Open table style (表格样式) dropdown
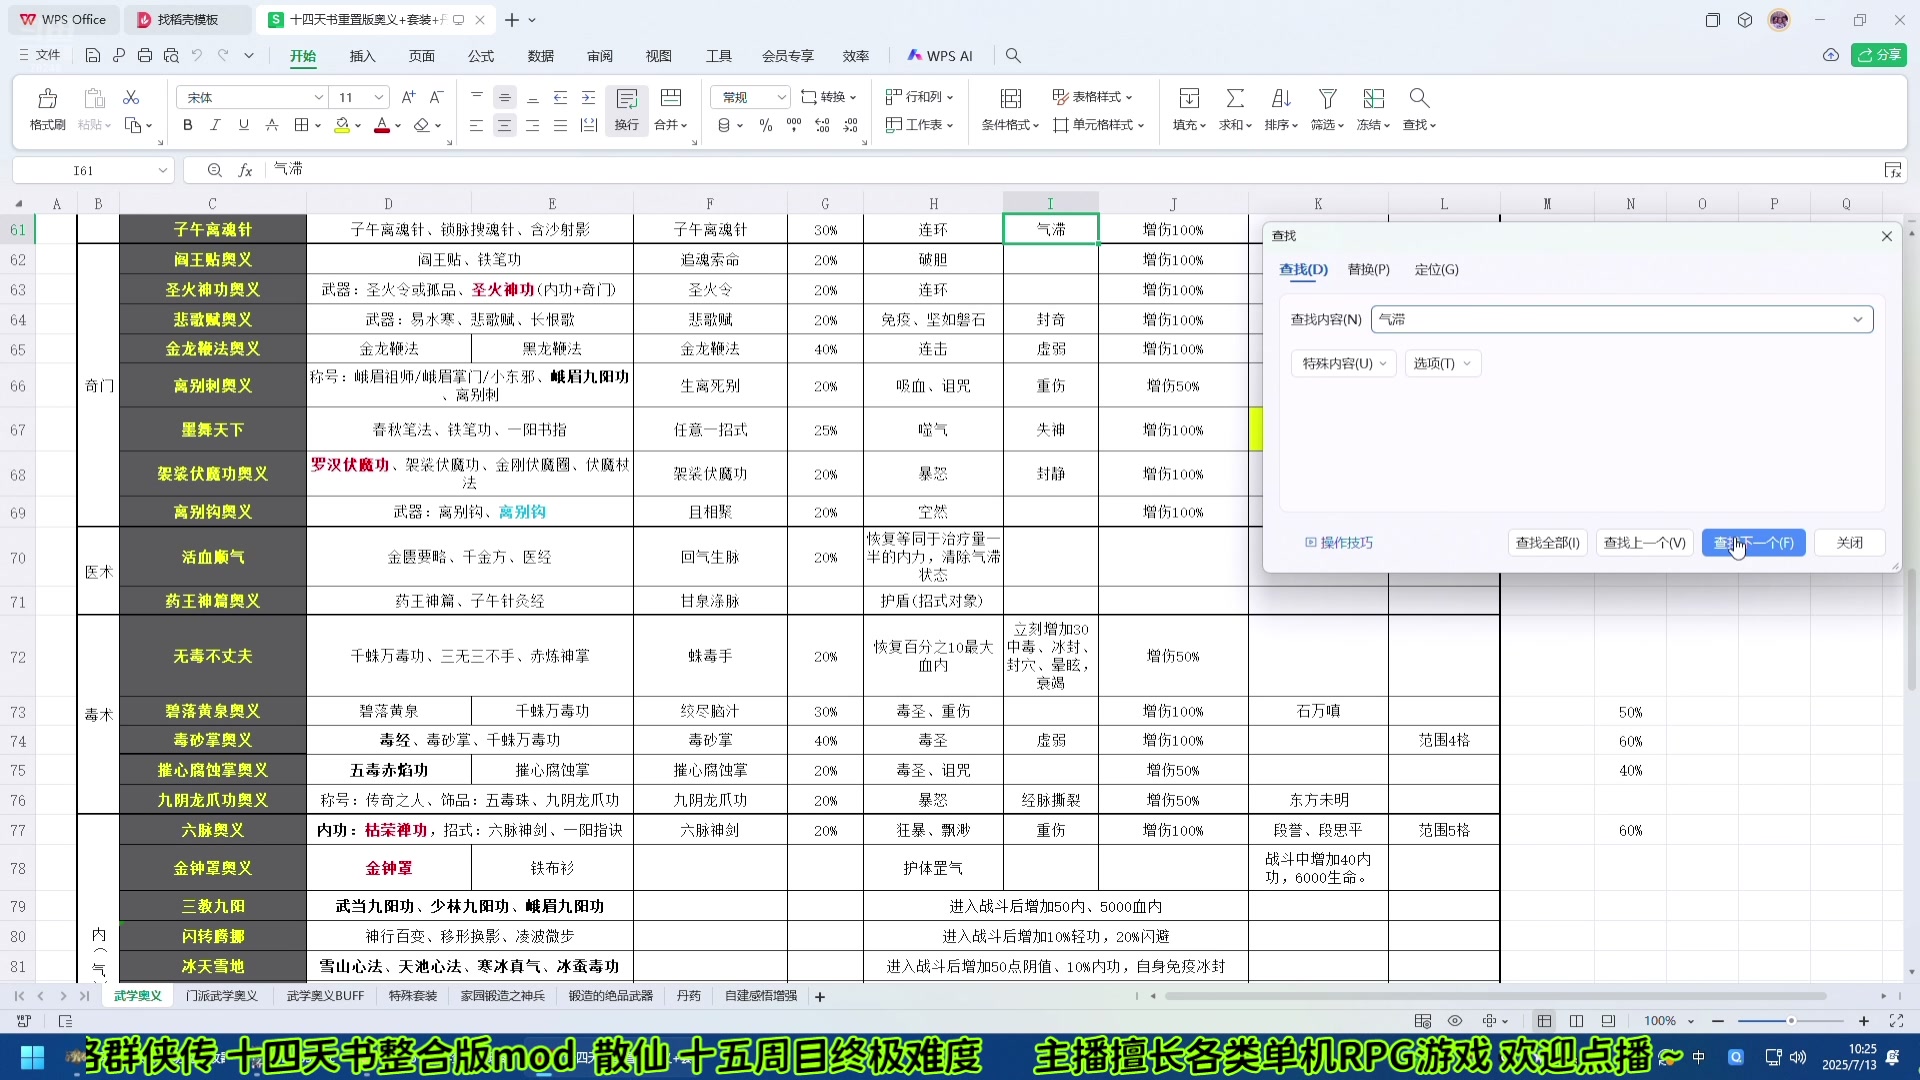 [x=1092, y=97]
